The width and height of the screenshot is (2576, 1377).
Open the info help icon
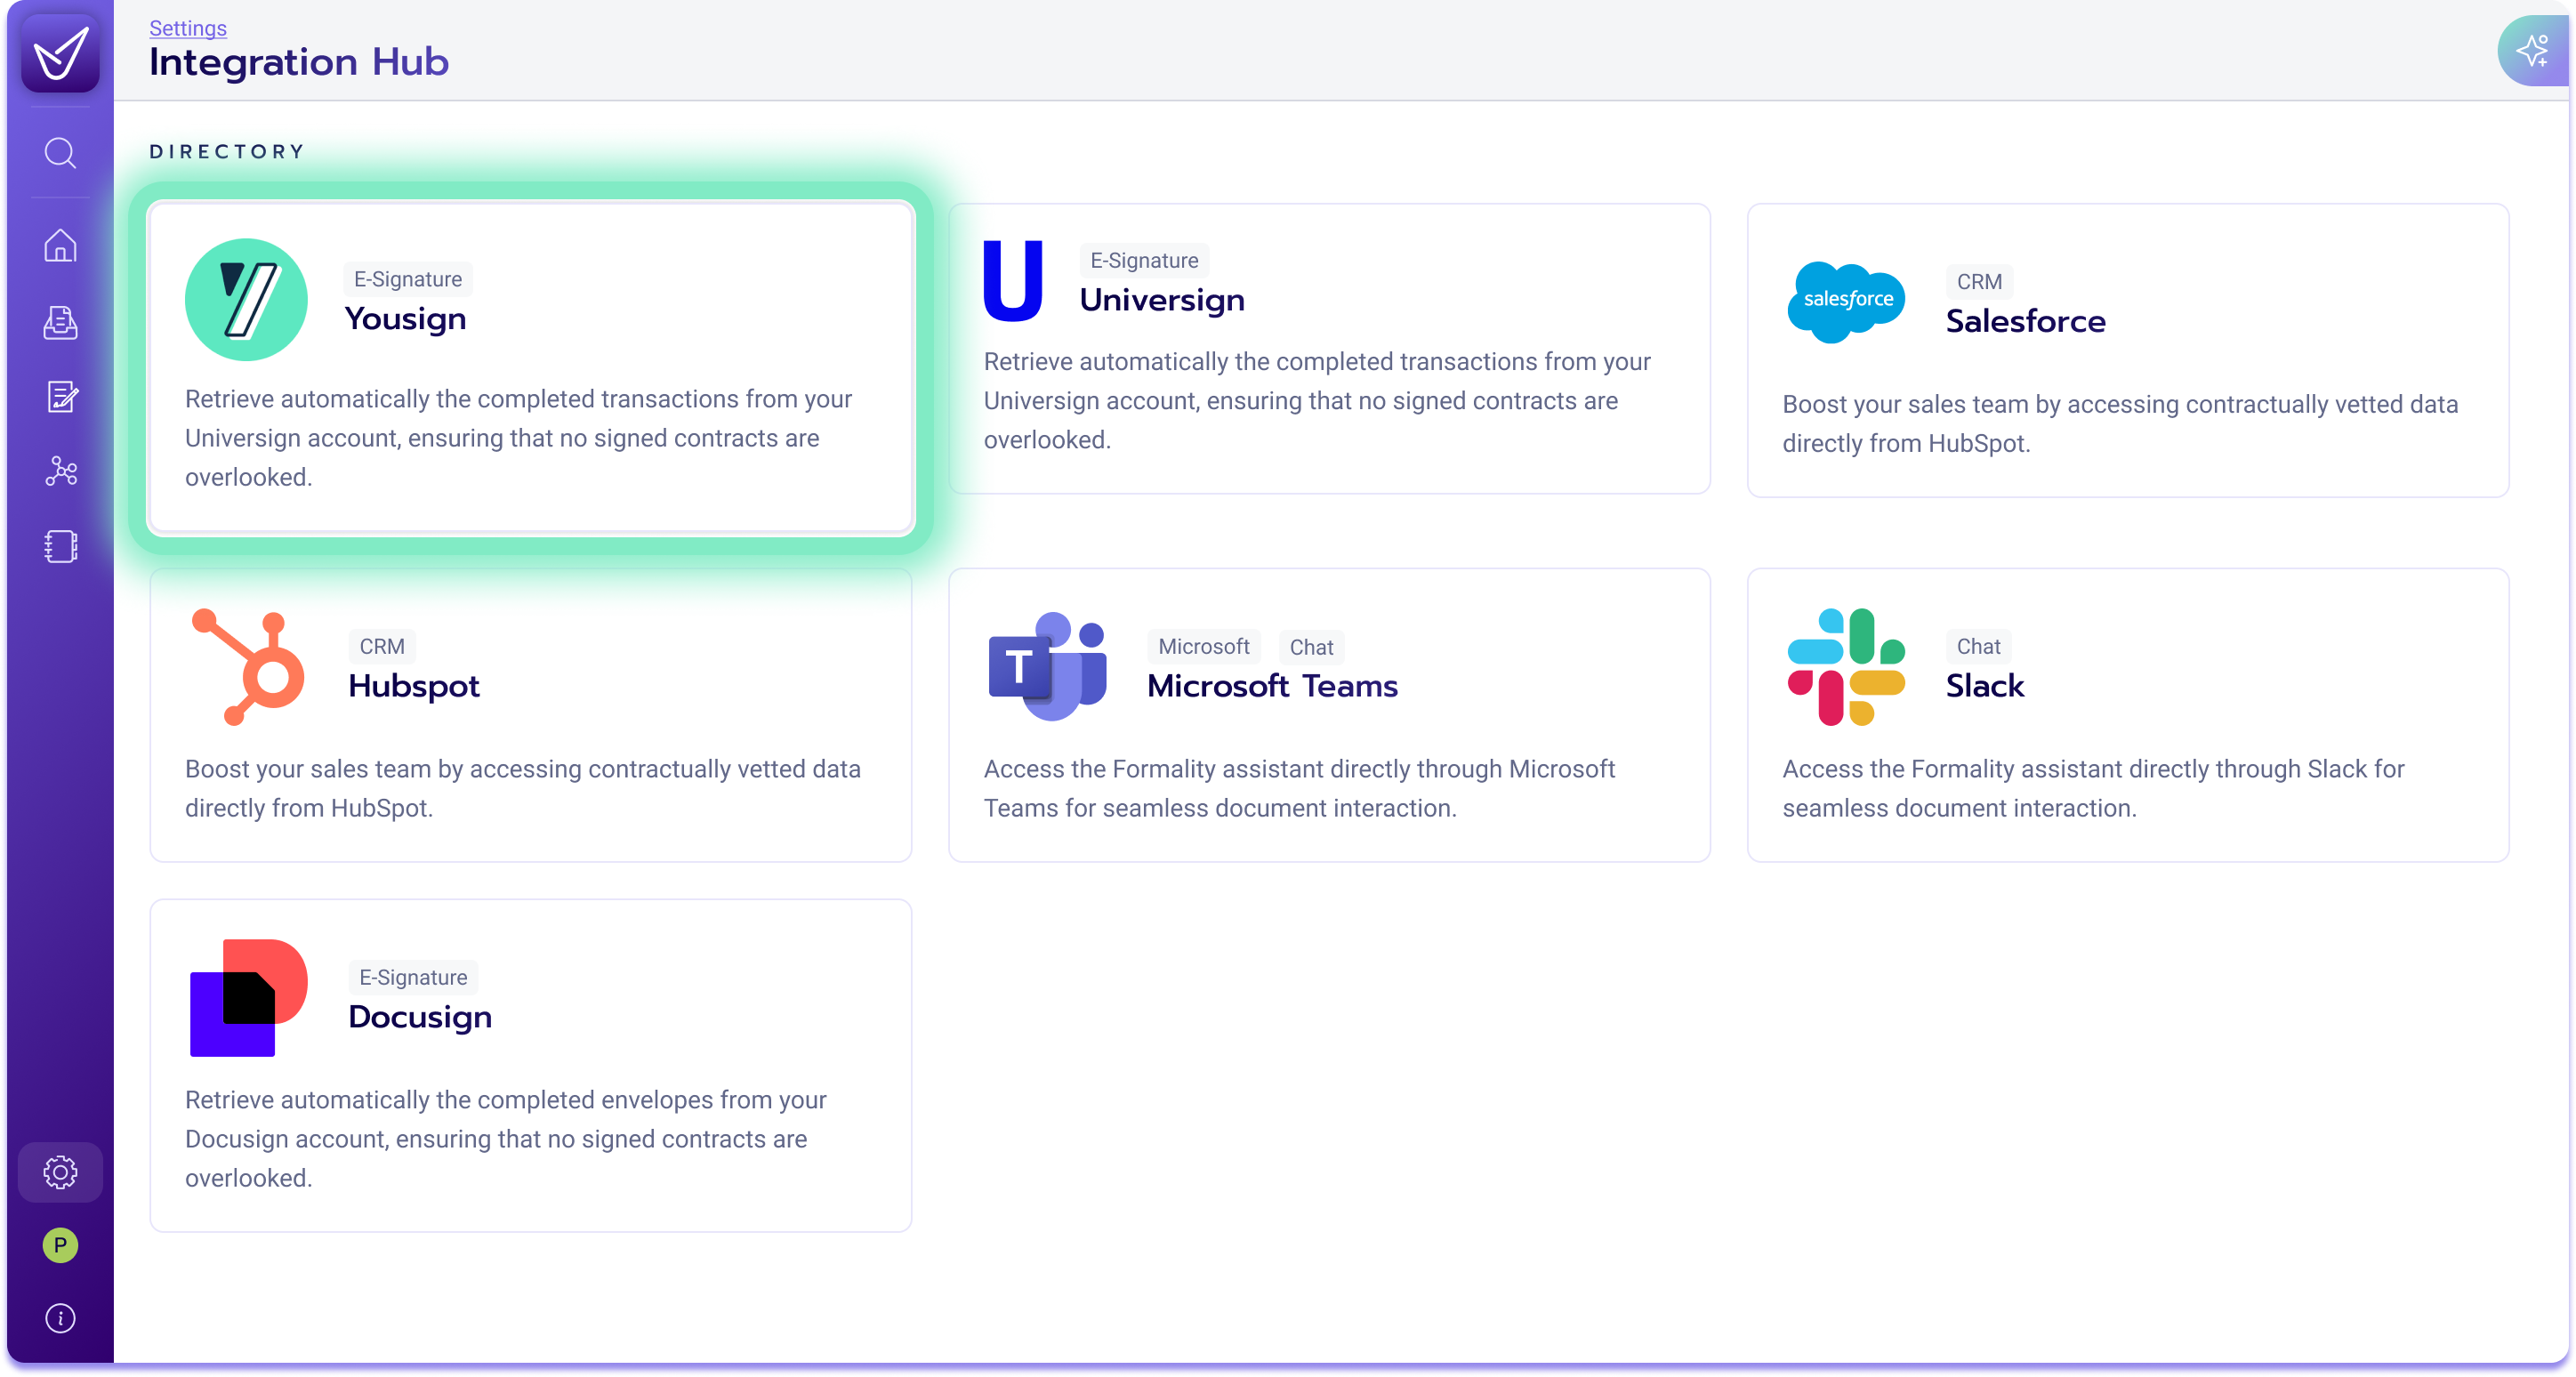60,1318
